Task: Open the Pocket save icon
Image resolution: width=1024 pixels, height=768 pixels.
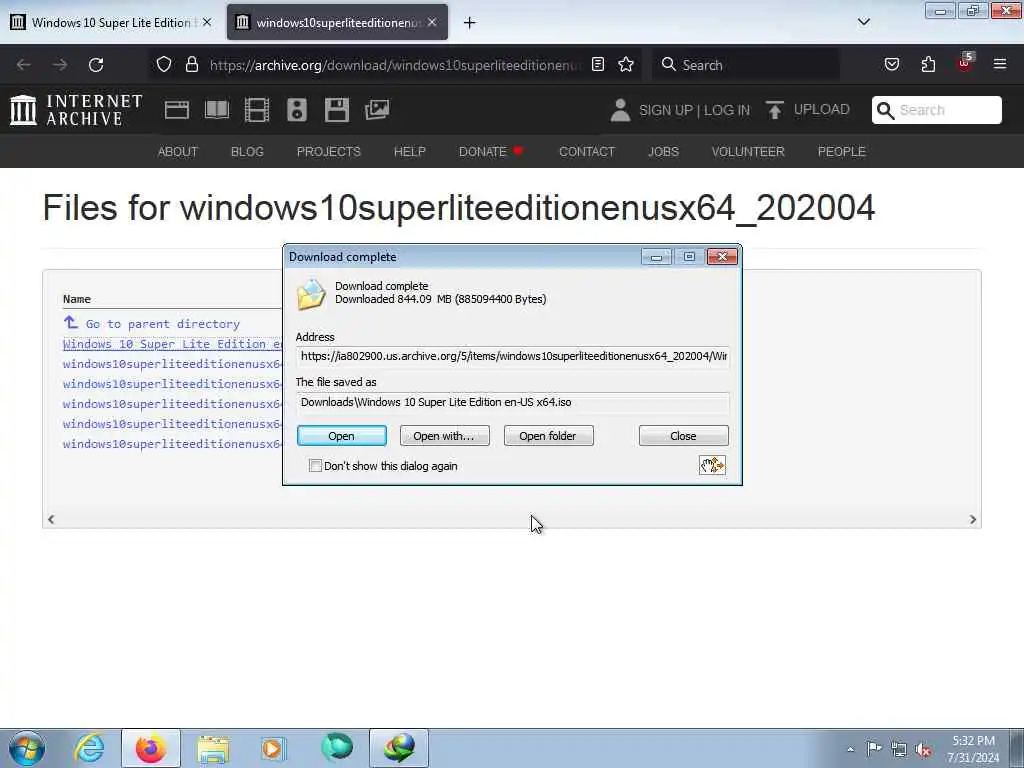Action: [891, 64]
